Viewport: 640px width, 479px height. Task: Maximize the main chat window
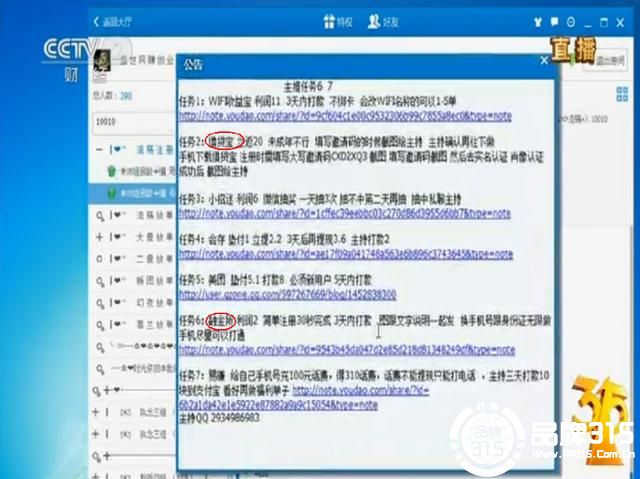[604, 22]
